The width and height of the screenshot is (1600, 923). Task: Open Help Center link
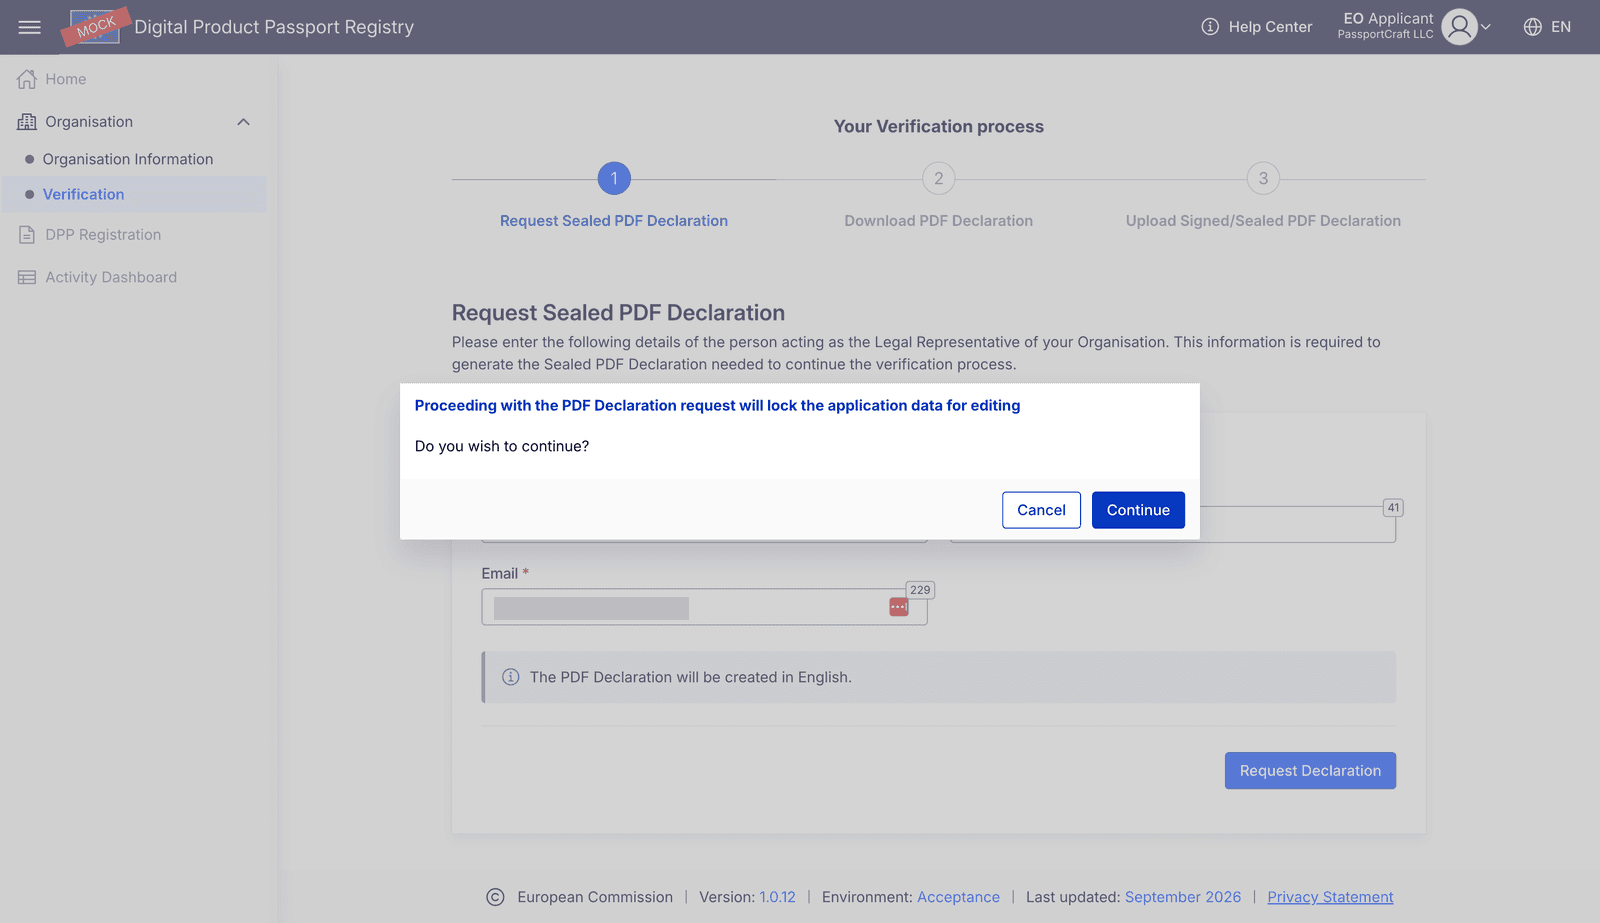click(1270, 27)
